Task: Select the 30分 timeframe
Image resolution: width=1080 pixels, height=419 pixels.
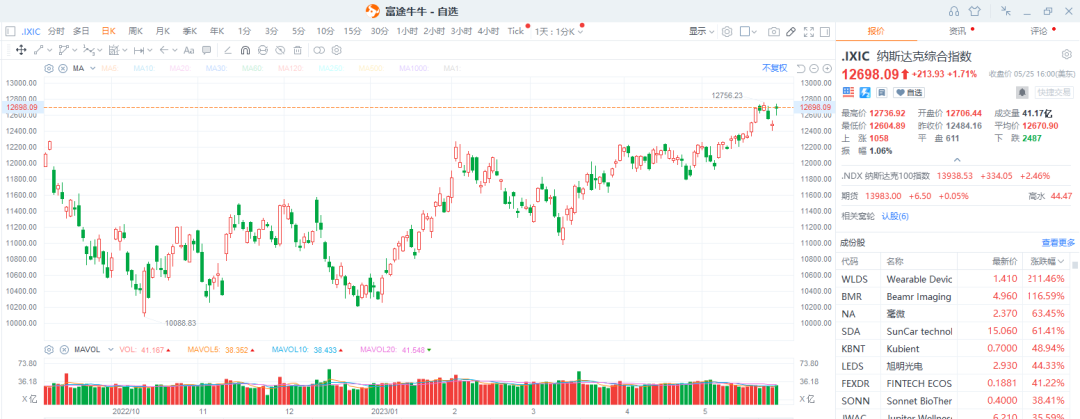Action: click(x=380, y=31)
